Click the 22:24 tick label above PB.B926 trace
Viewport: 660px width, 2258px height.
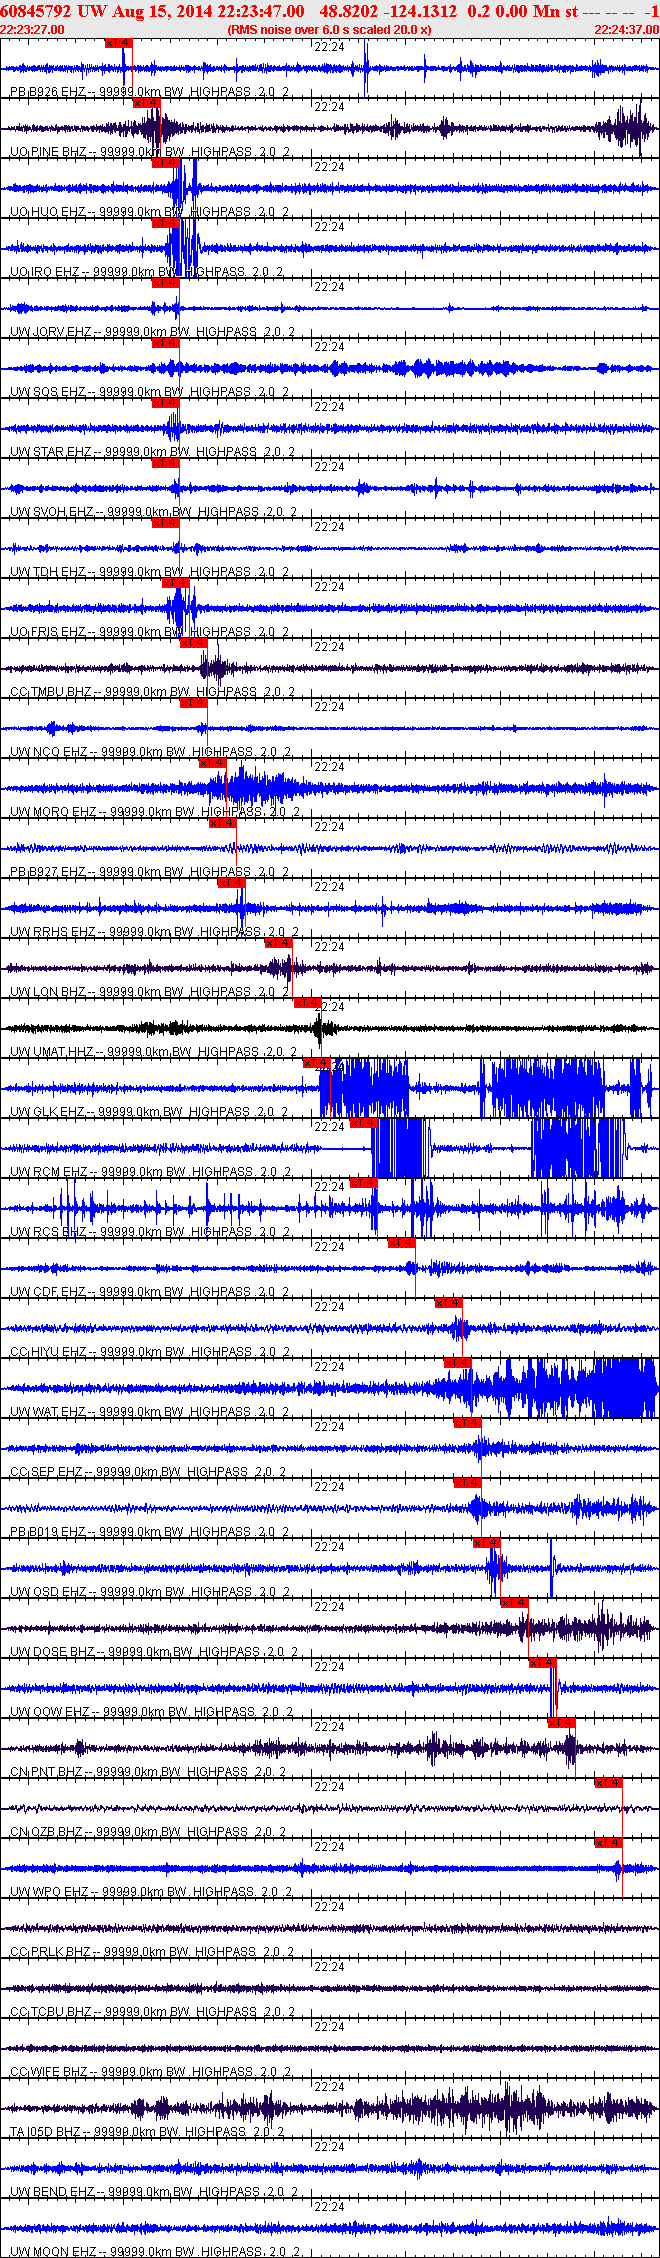click(x=329, y=46)
